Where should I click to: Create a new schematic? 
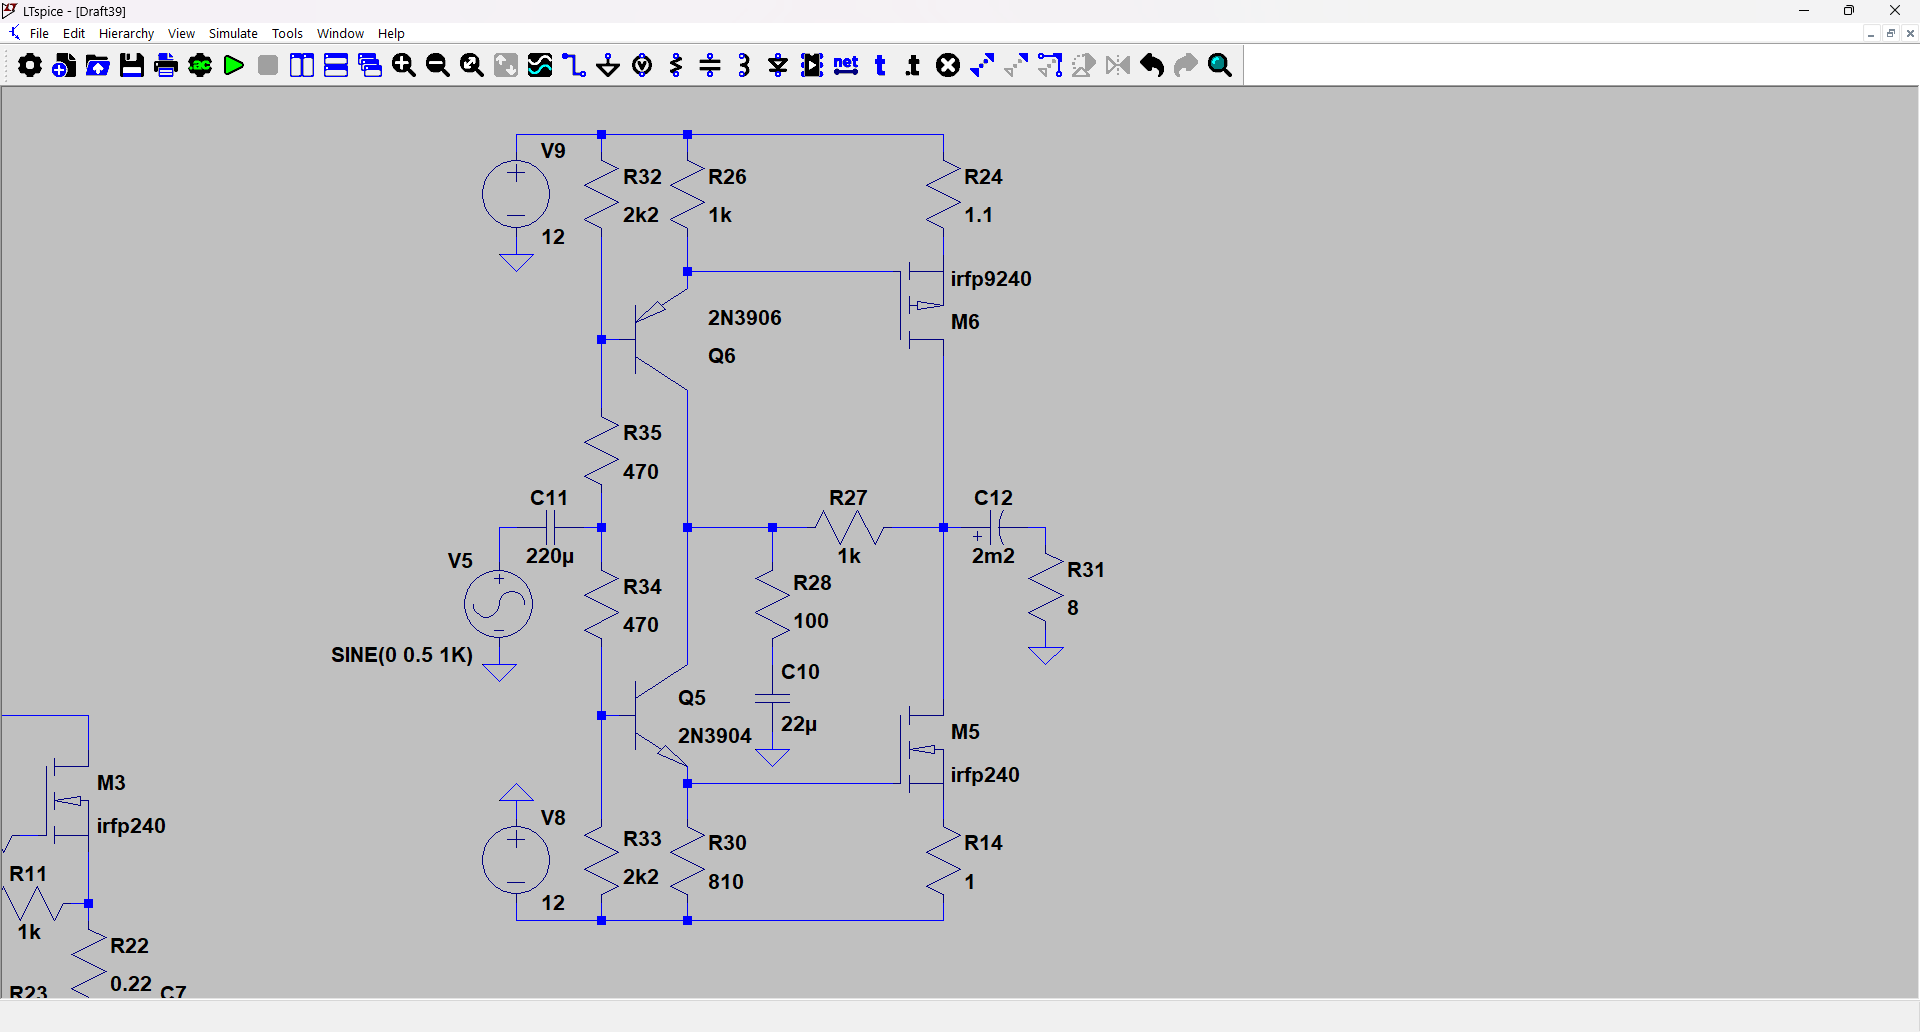coord(64,66)
